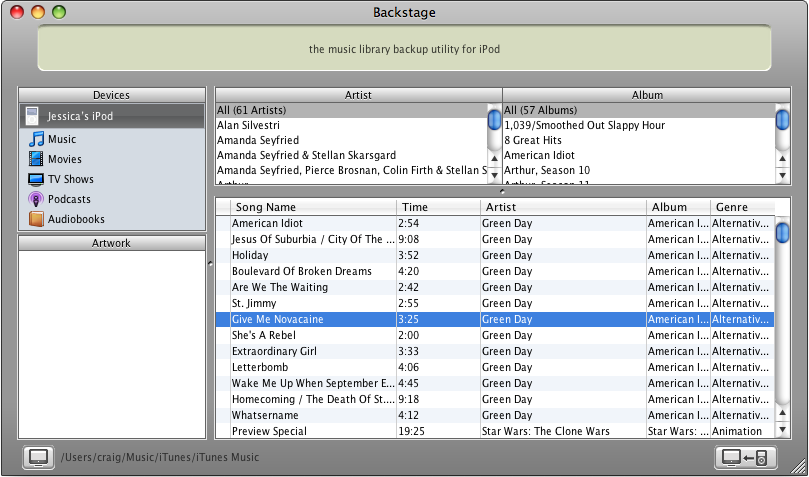Click the browser pane splitter handle
Viewport: 809px width, 477px height.
[502, 189]
